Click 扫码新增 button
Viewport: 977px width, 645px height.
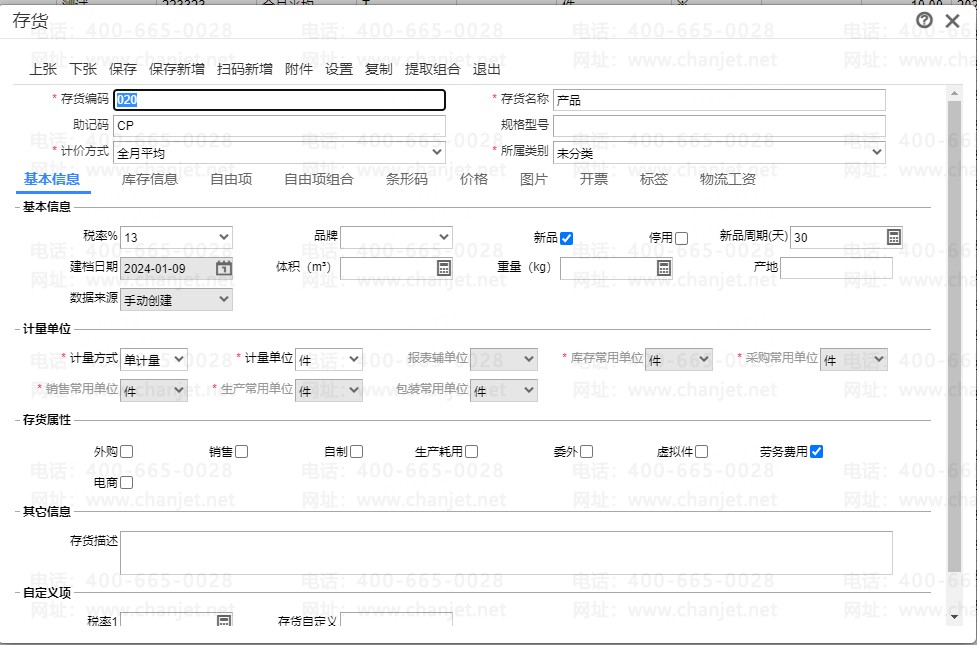click(245, 69)
